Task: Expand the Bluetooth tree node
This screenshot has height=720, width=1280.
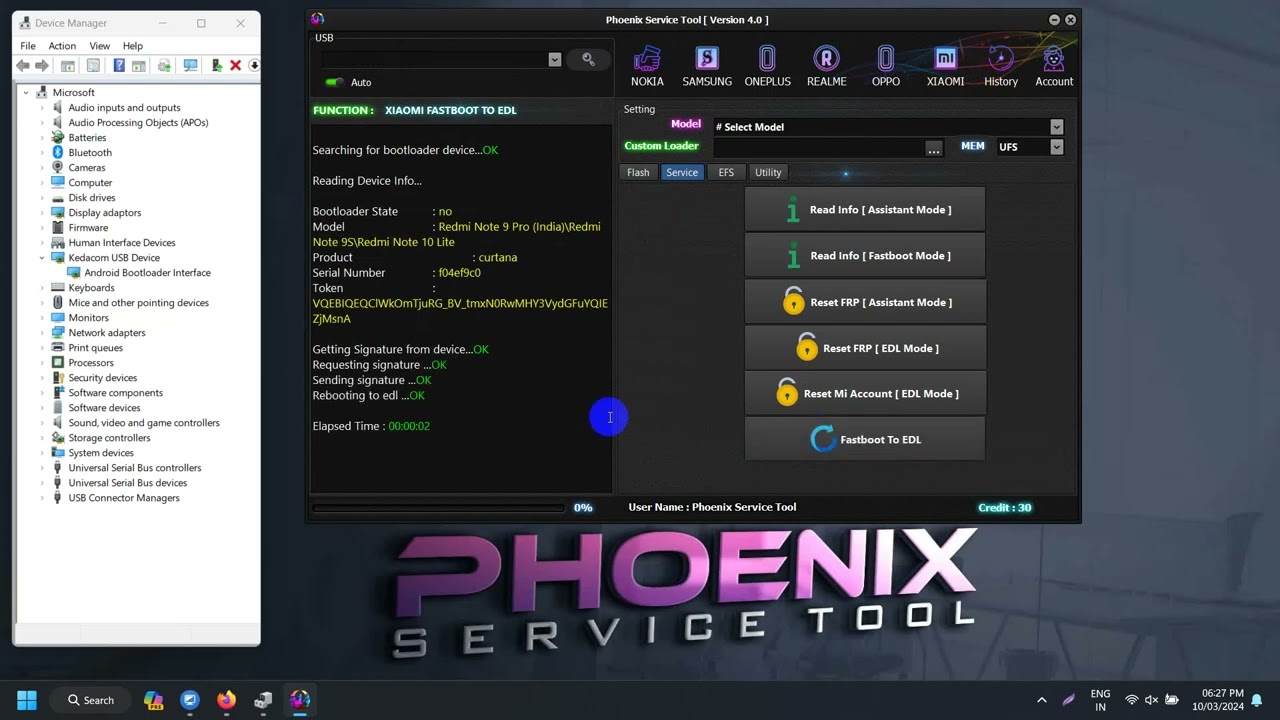Action: [x=43, y=153]
